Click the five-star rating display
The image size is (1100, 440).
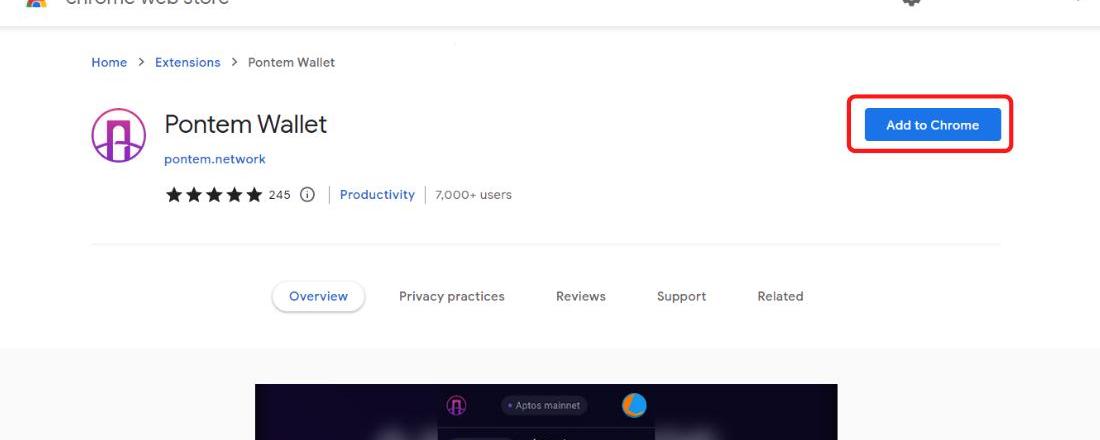pos(214,194)
